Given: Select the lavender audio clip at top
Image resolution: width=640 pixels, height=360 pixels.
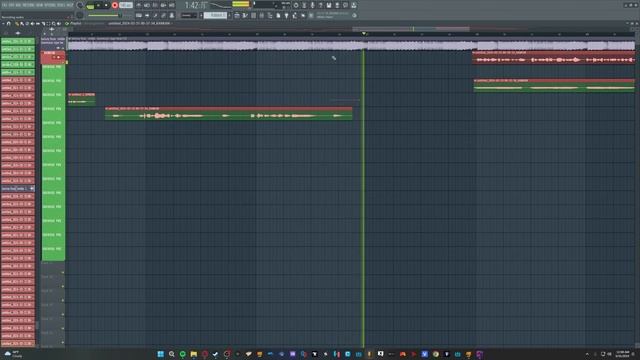Looking at the screenshot, I should (x=351, y=45).
